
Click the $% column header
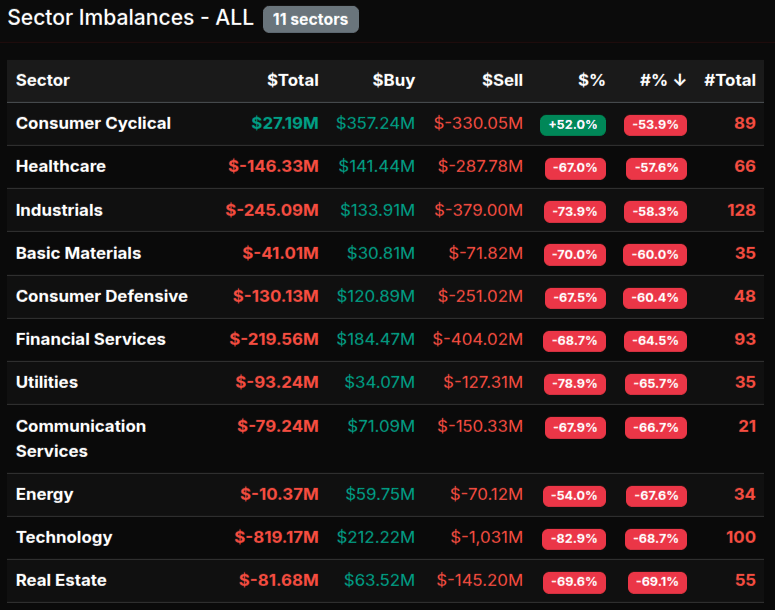click(591, 80)
